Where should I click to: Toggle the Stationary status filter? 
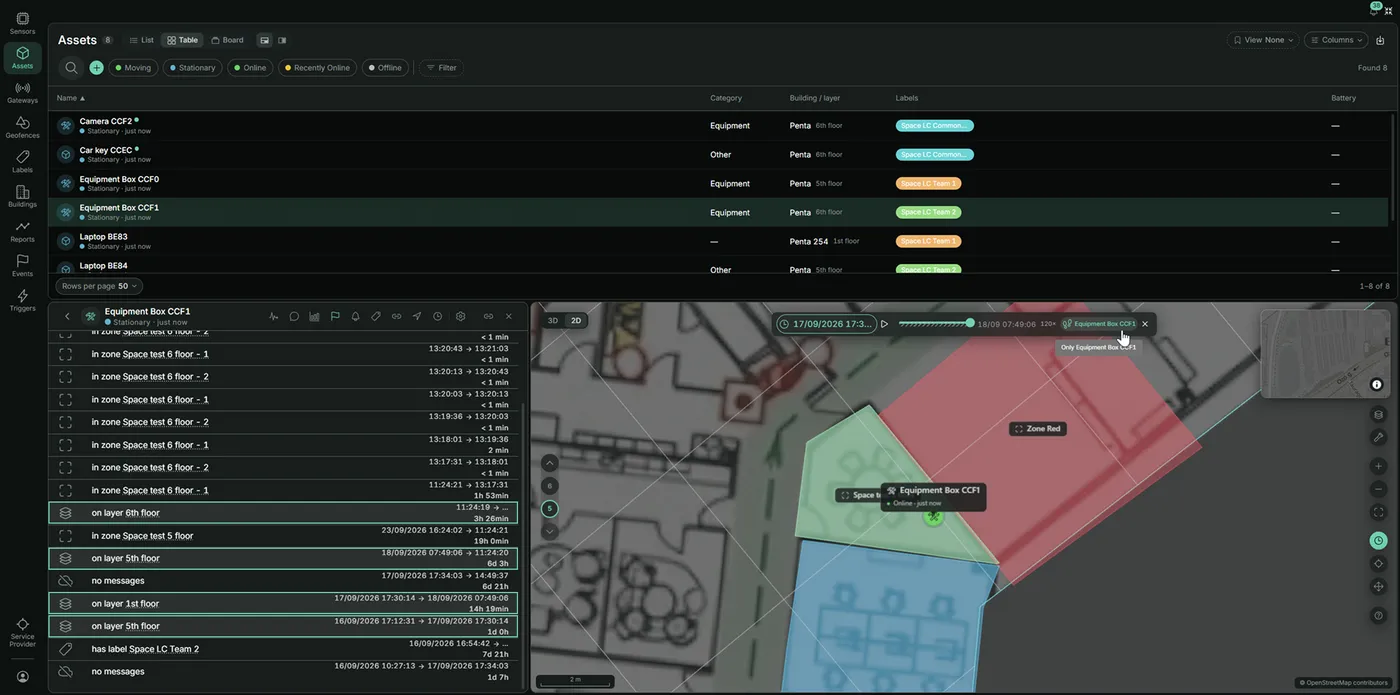point(192,68)
